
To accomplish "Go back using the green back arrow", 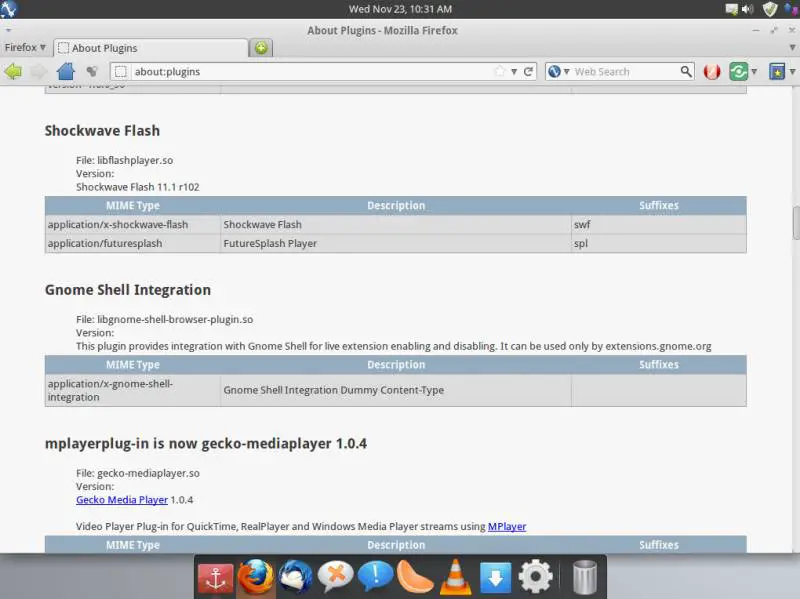I will coord(13,71).
